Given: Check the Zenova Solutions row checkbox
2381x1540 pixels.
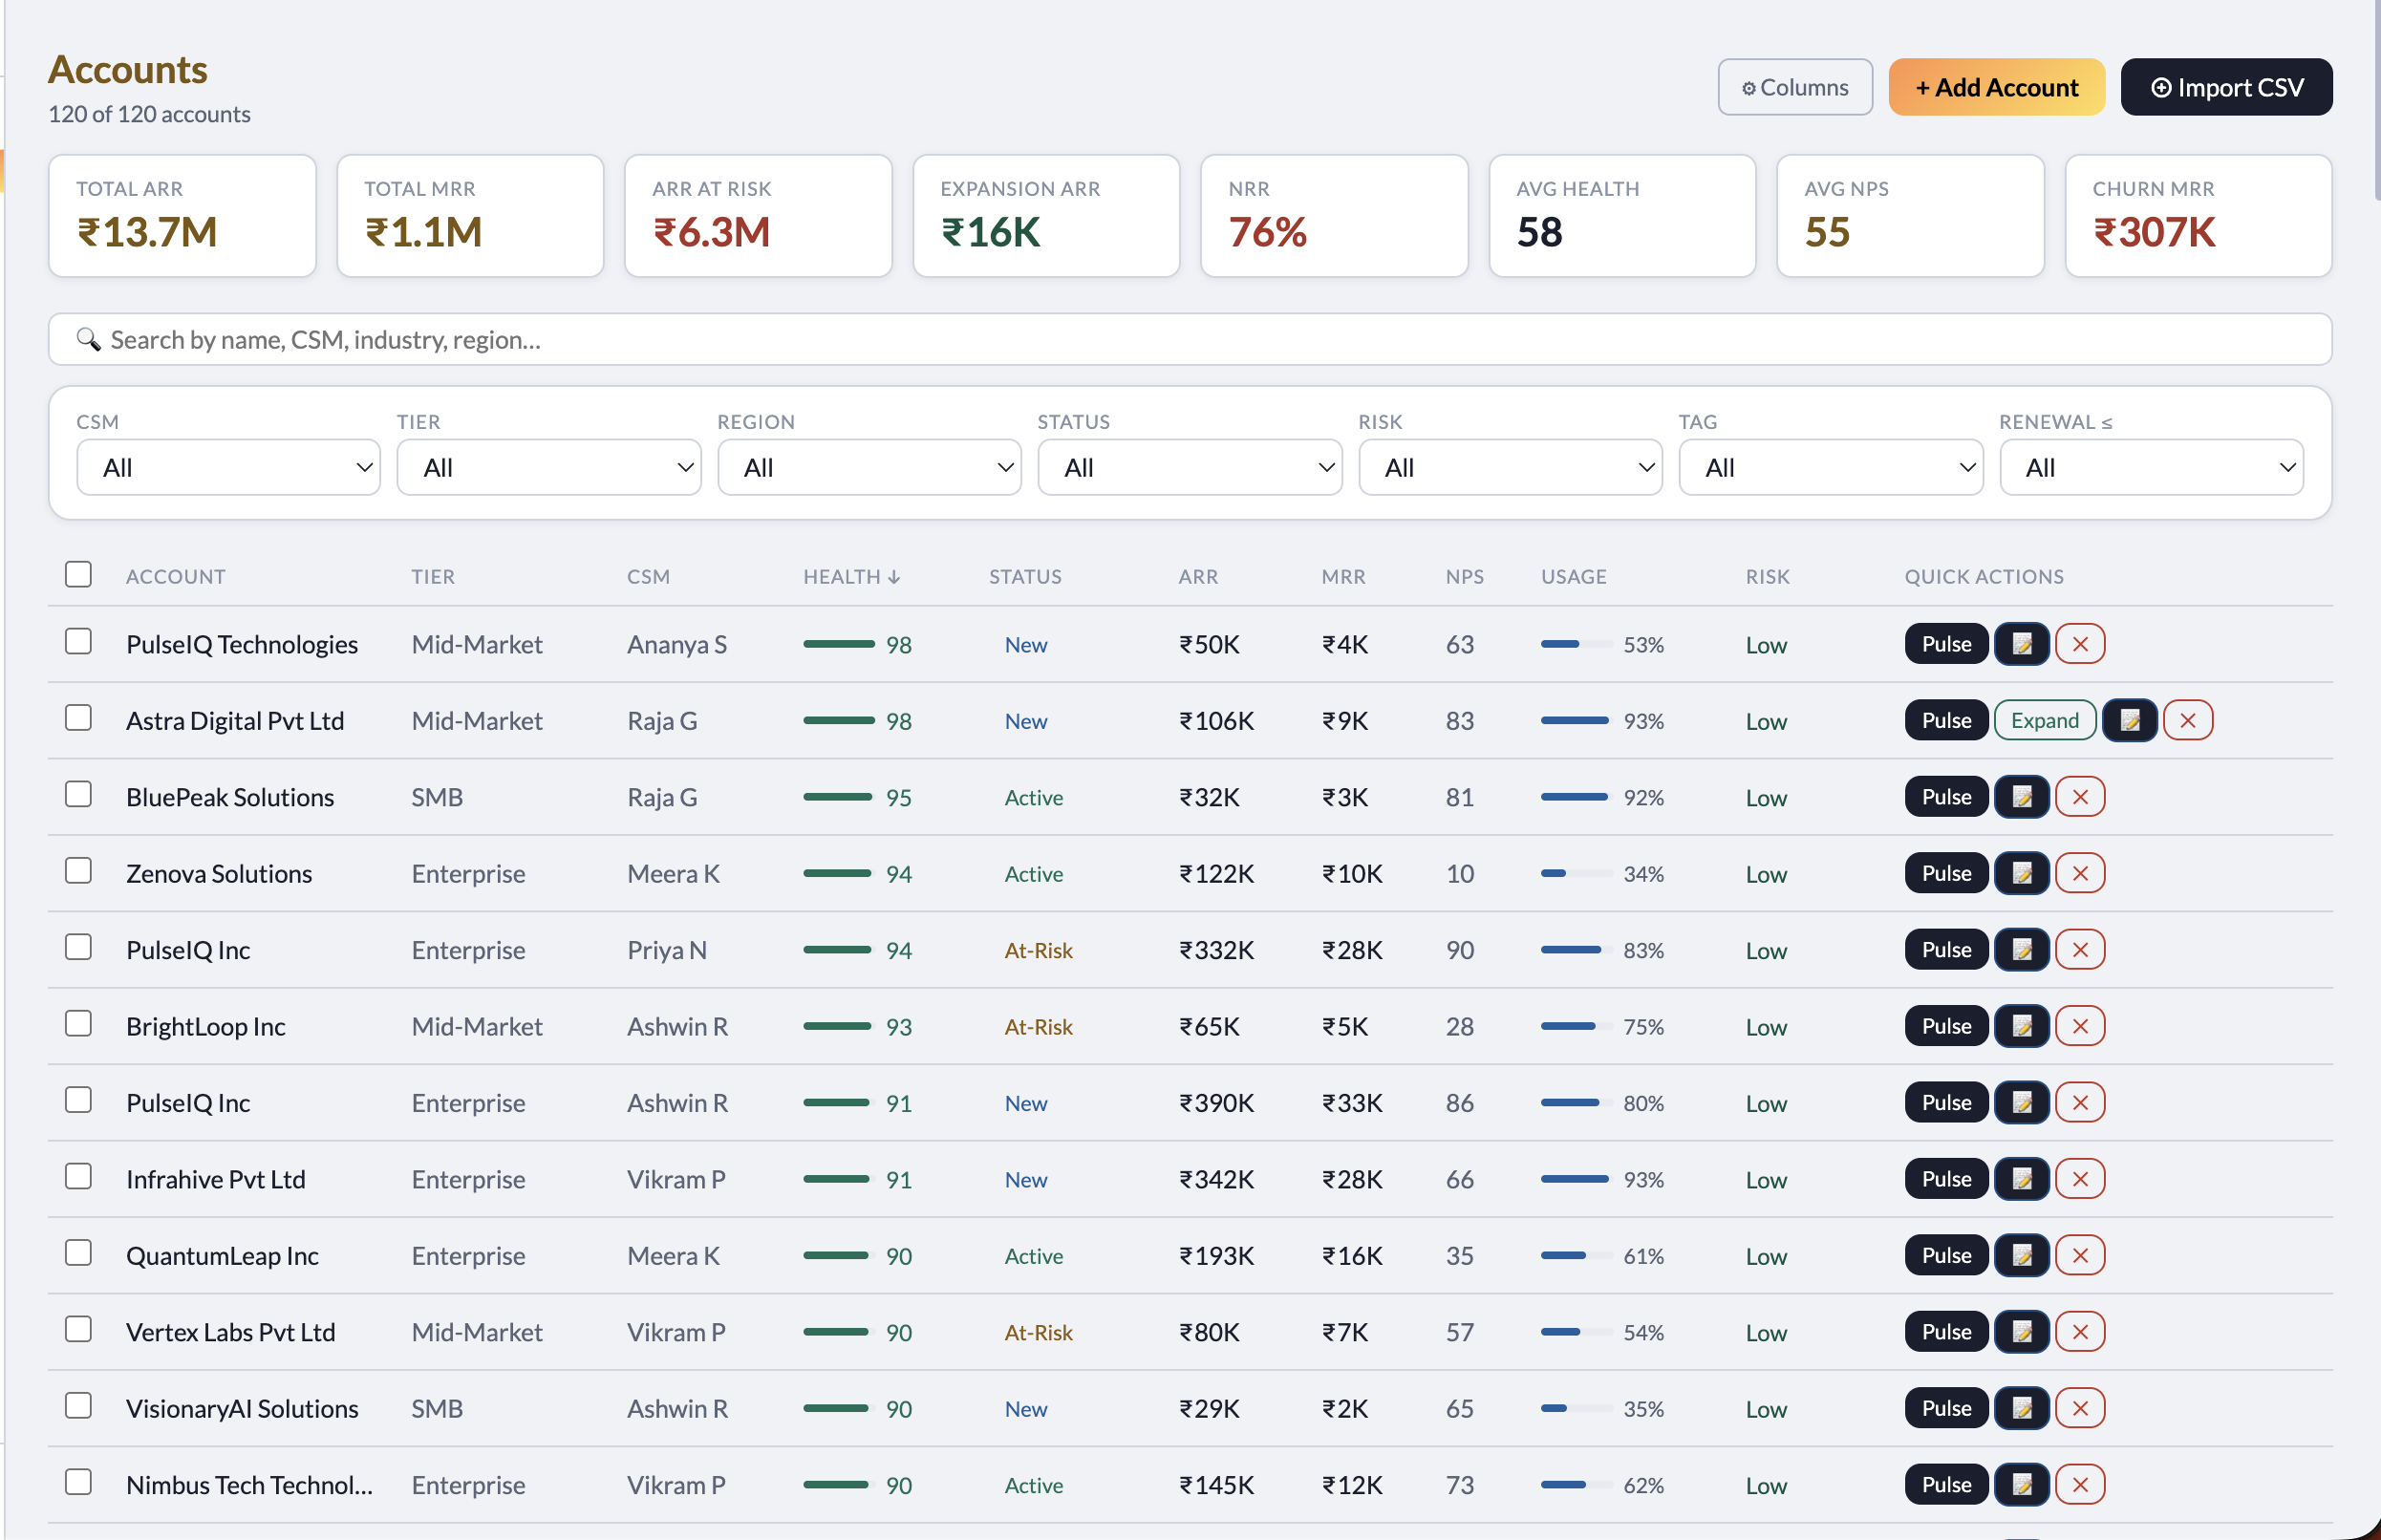Looking at the screenshot, I should pyautogui.click(x=78, y=871).
